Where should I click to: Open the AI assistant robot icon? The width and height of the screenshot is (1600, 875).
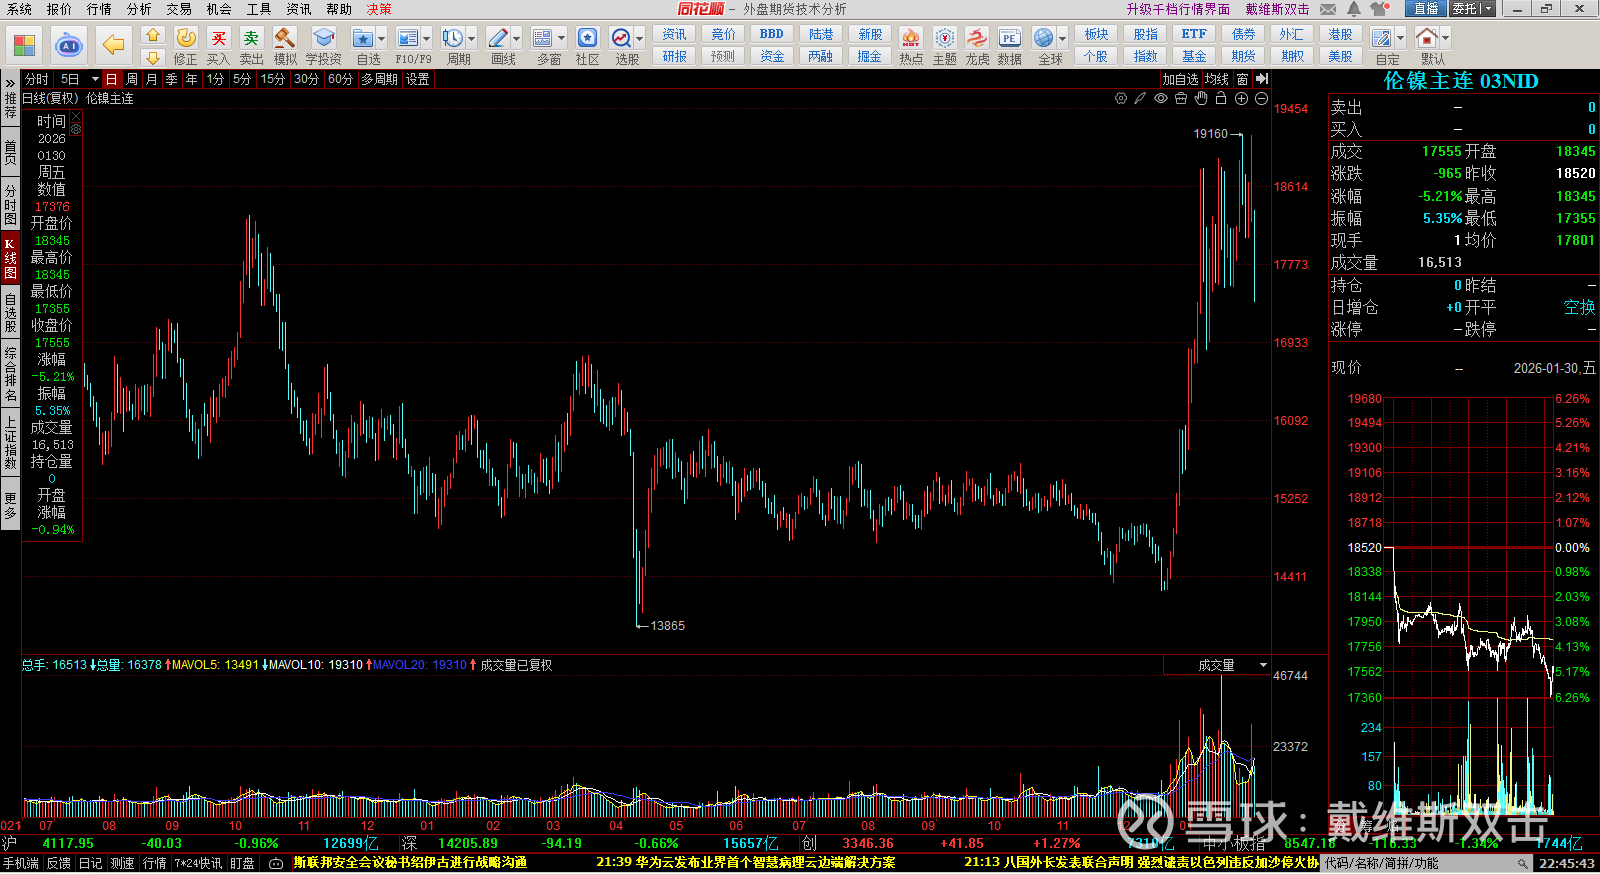pyautogui.click(x=69, y=45)
